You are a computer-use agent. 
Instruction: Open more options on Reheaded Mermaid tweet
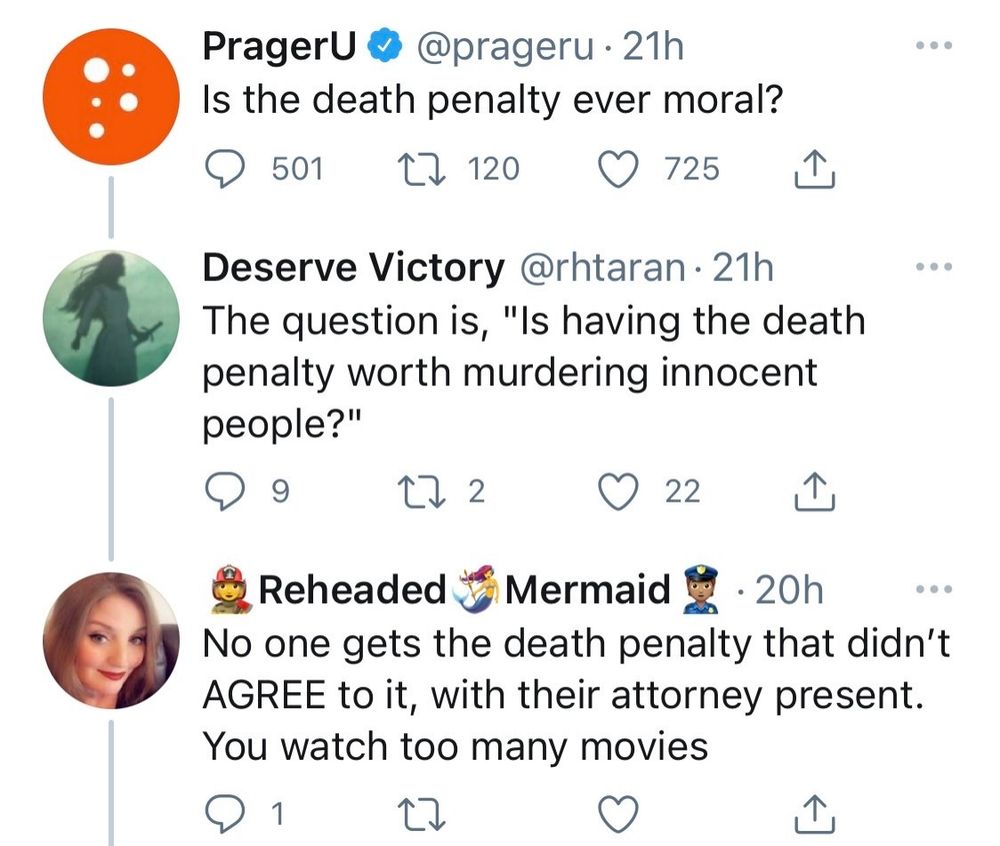pos(935,590)
